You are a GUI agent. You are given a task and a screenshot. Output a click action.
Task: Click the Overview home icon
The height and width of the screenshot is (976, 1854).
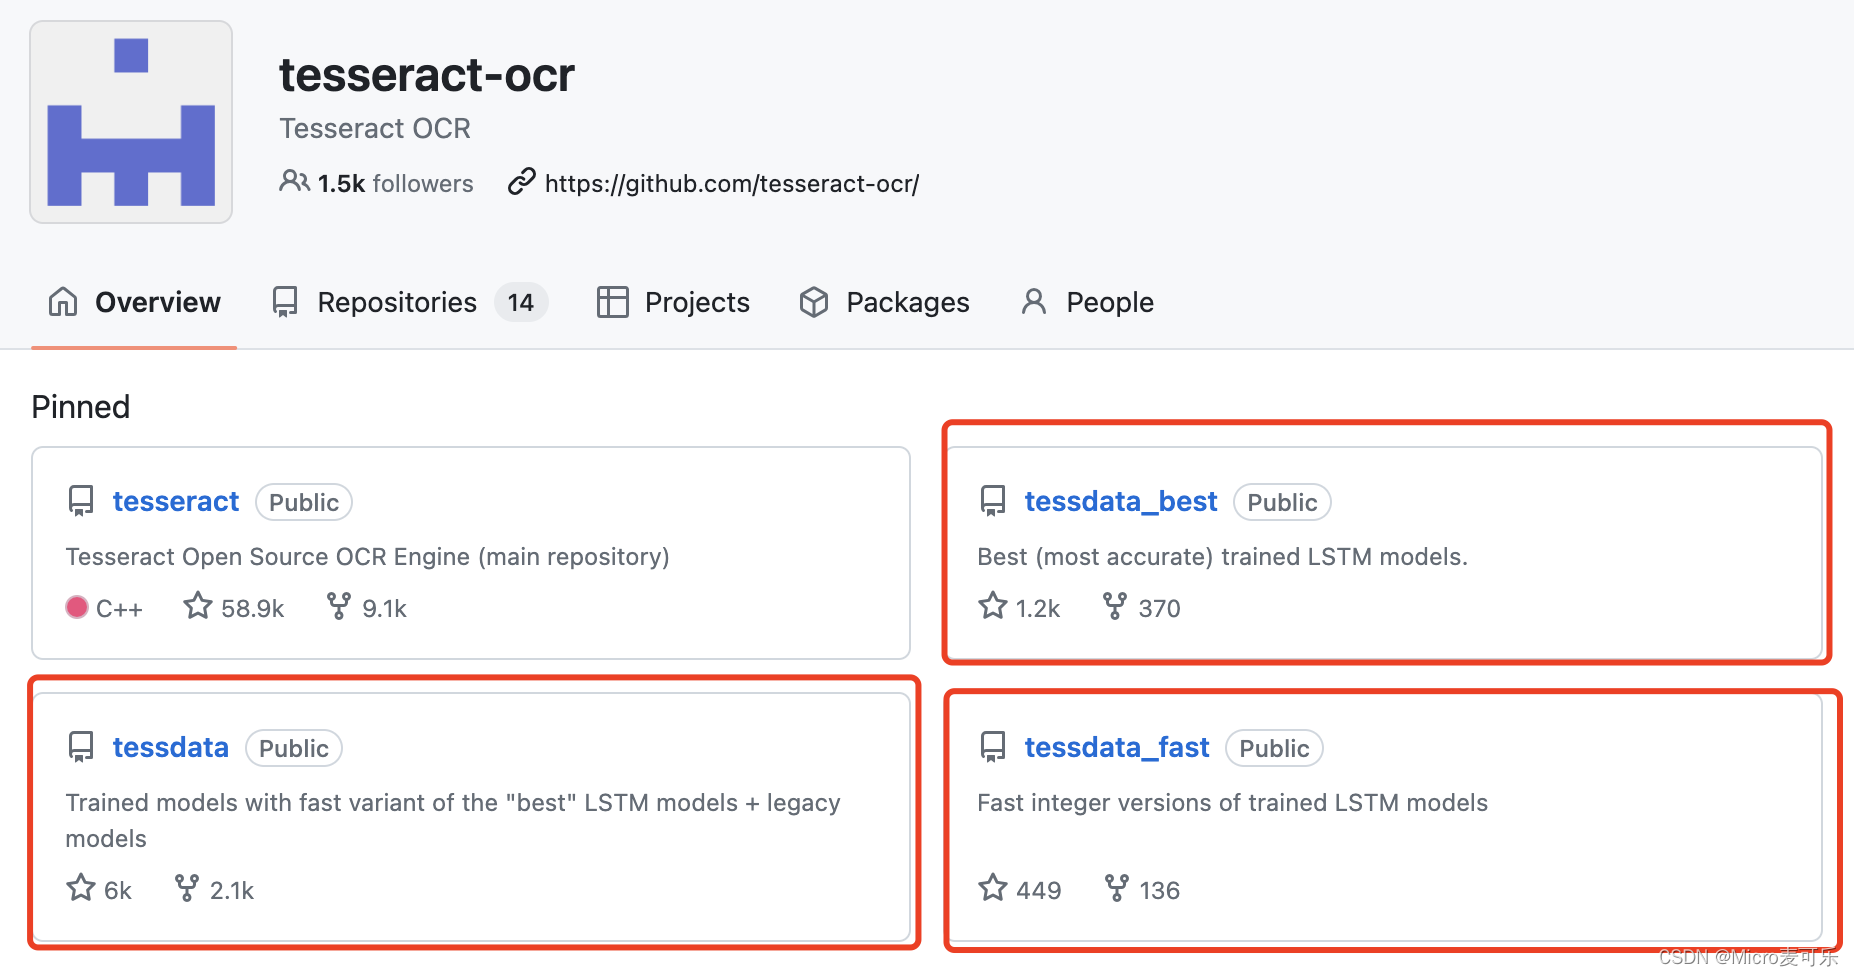[x=63, y=301]
